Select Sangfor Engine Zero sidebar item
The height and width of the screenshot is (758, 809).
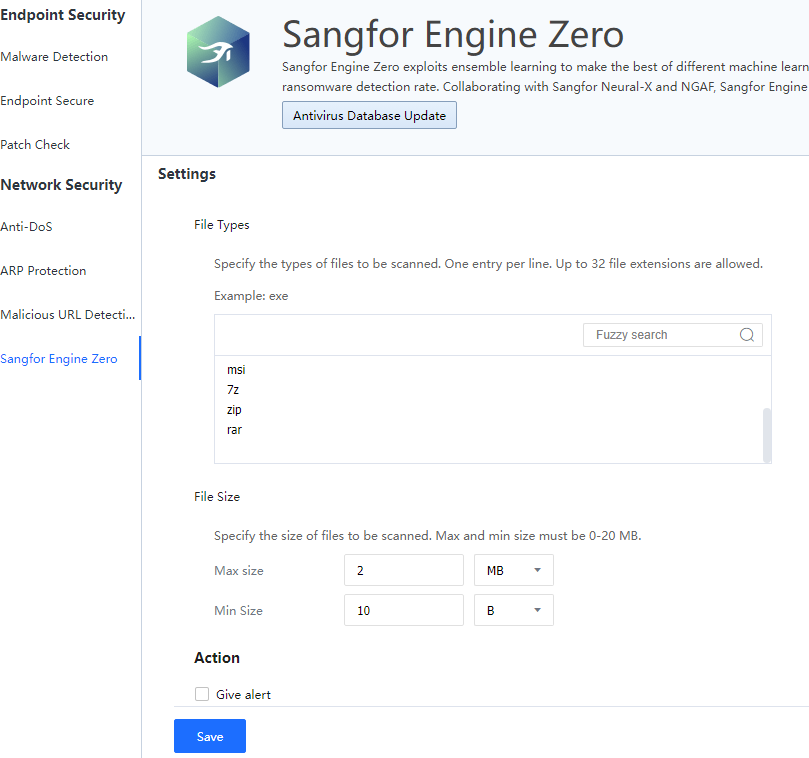(x=59, y=359)
